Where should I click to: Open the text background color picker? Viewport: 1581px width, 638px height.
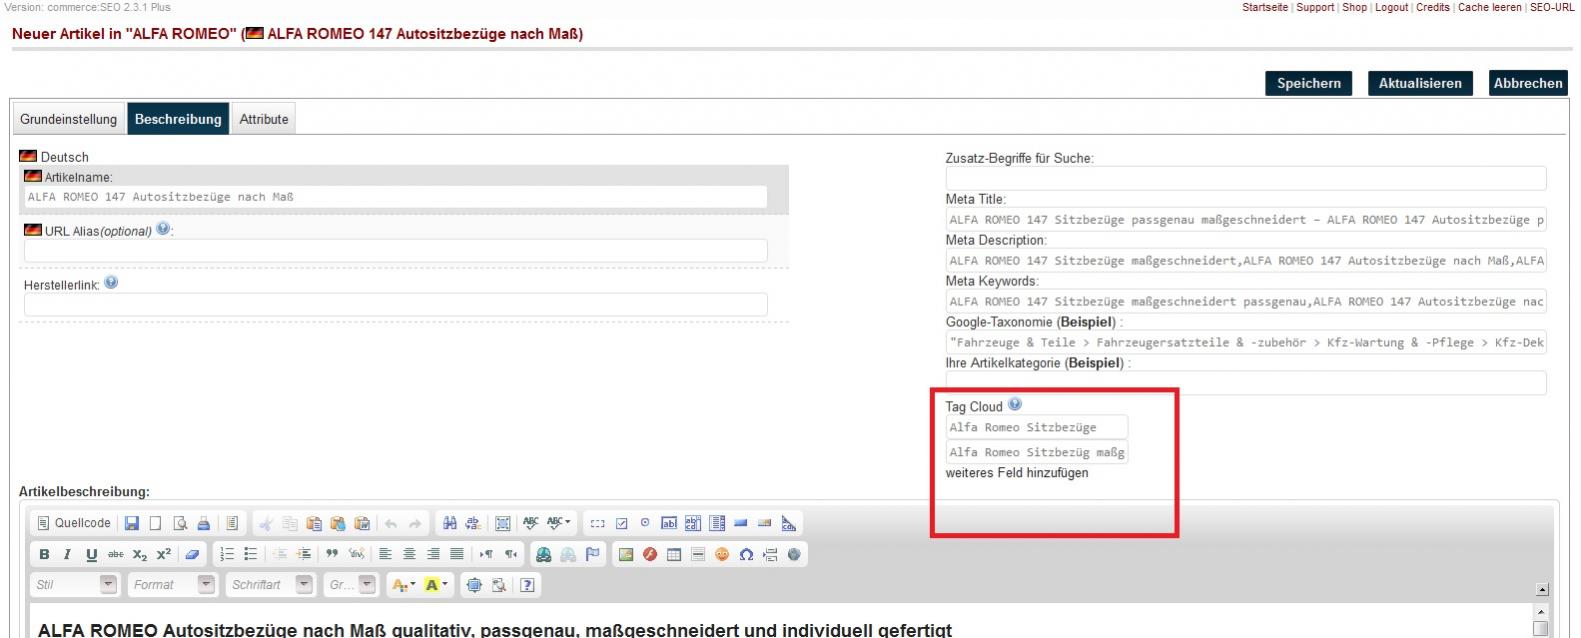click(437, 585)
